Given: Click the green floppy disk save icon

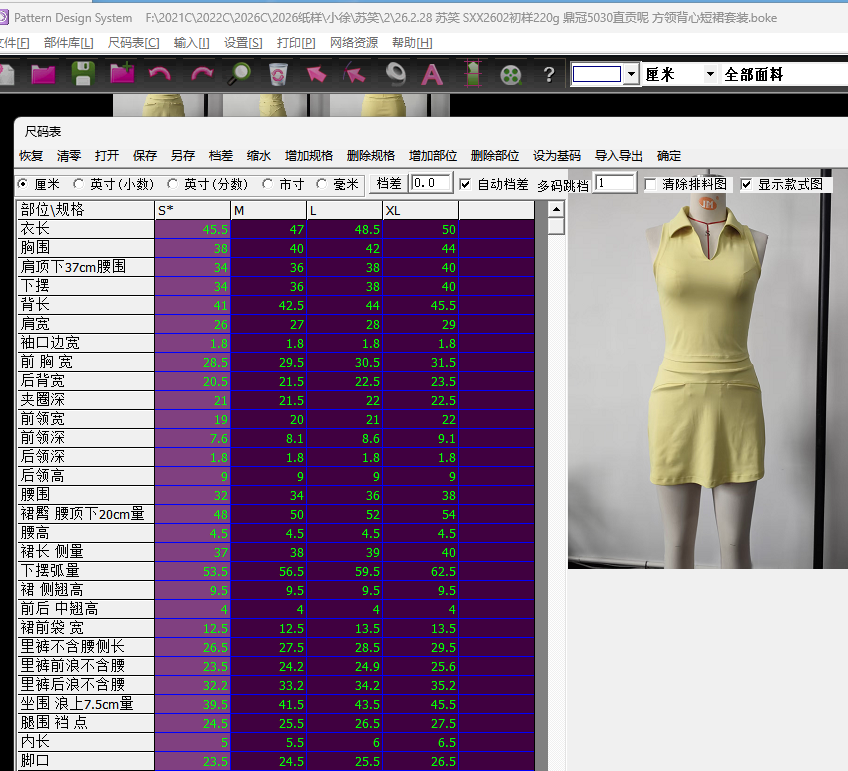Looking at the screenshot, I should coord(82,74).
